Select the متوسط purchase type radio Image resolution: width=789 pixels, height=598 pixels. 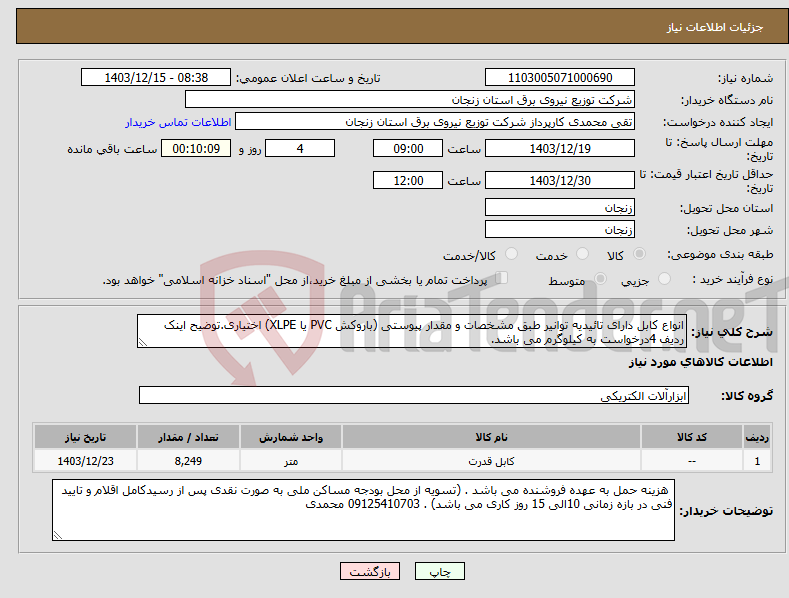tap(600, 279)
